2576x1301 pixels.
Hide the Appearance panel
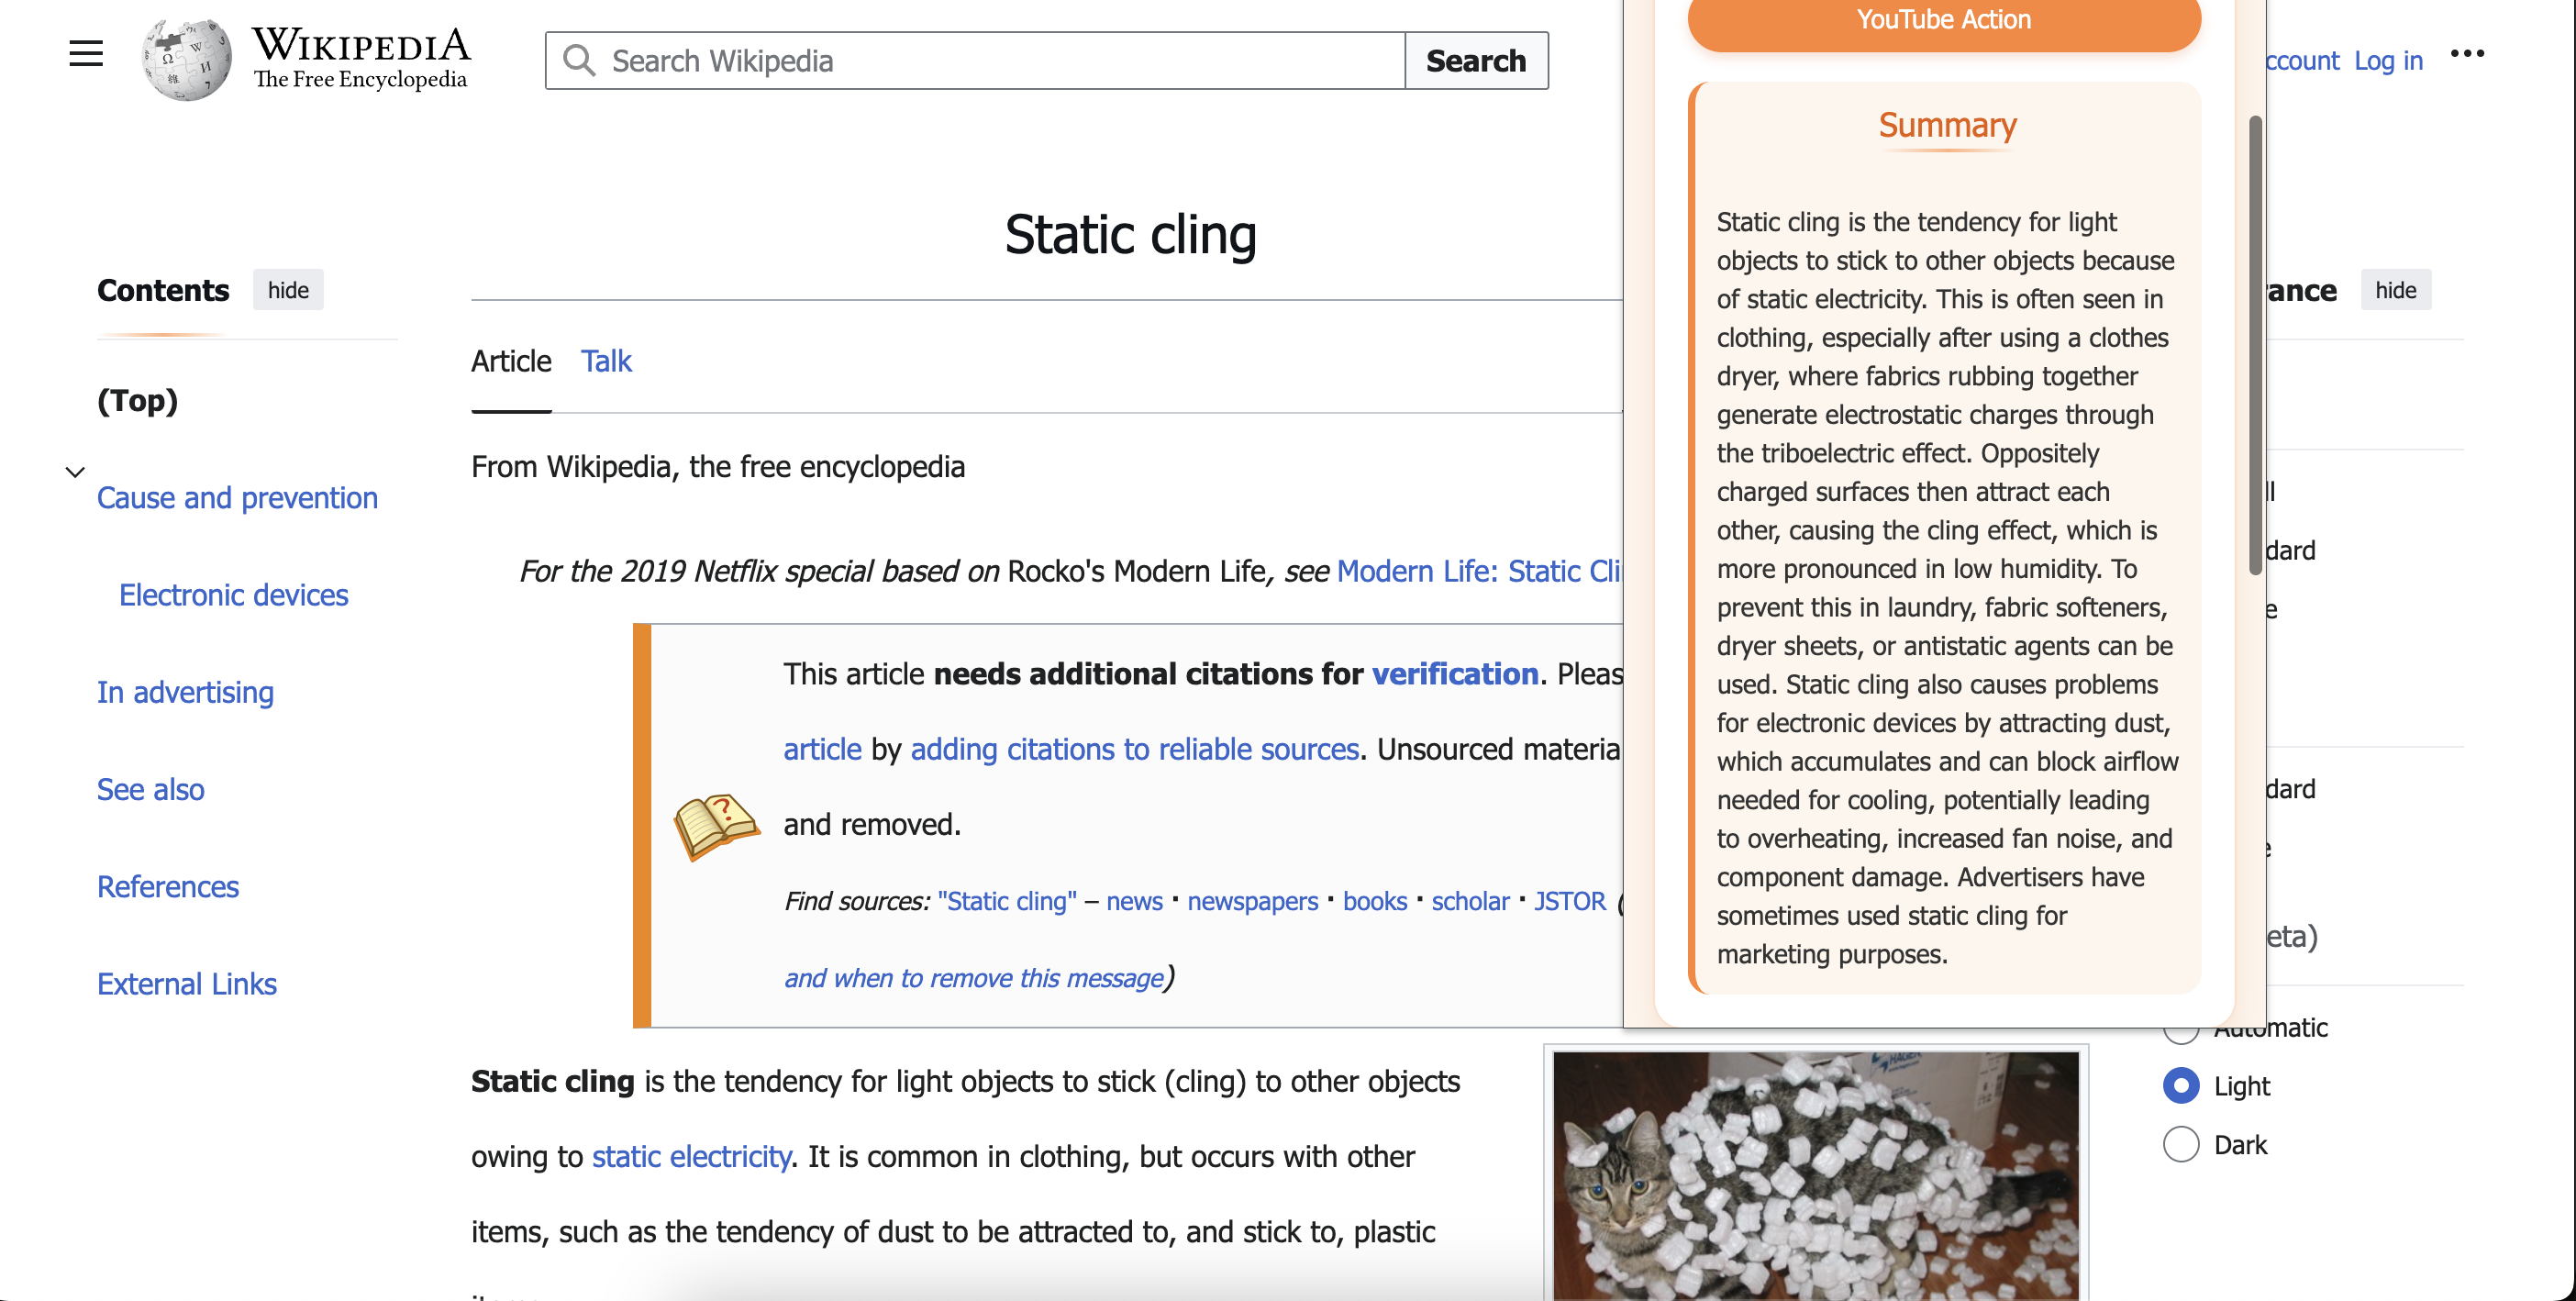2395,290
